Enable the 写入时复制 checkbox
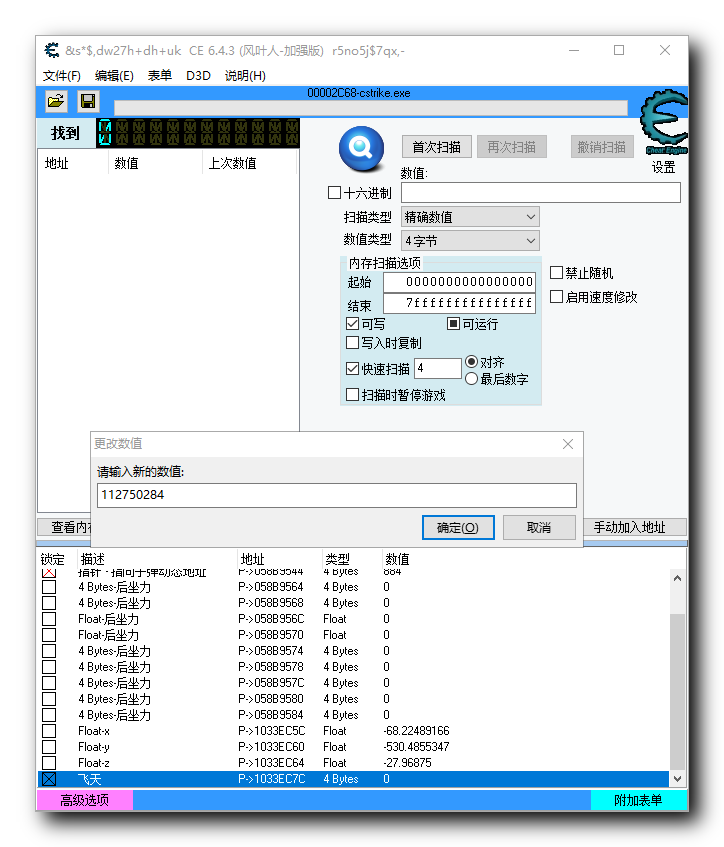The image size is (724, 847). [352, 342]
